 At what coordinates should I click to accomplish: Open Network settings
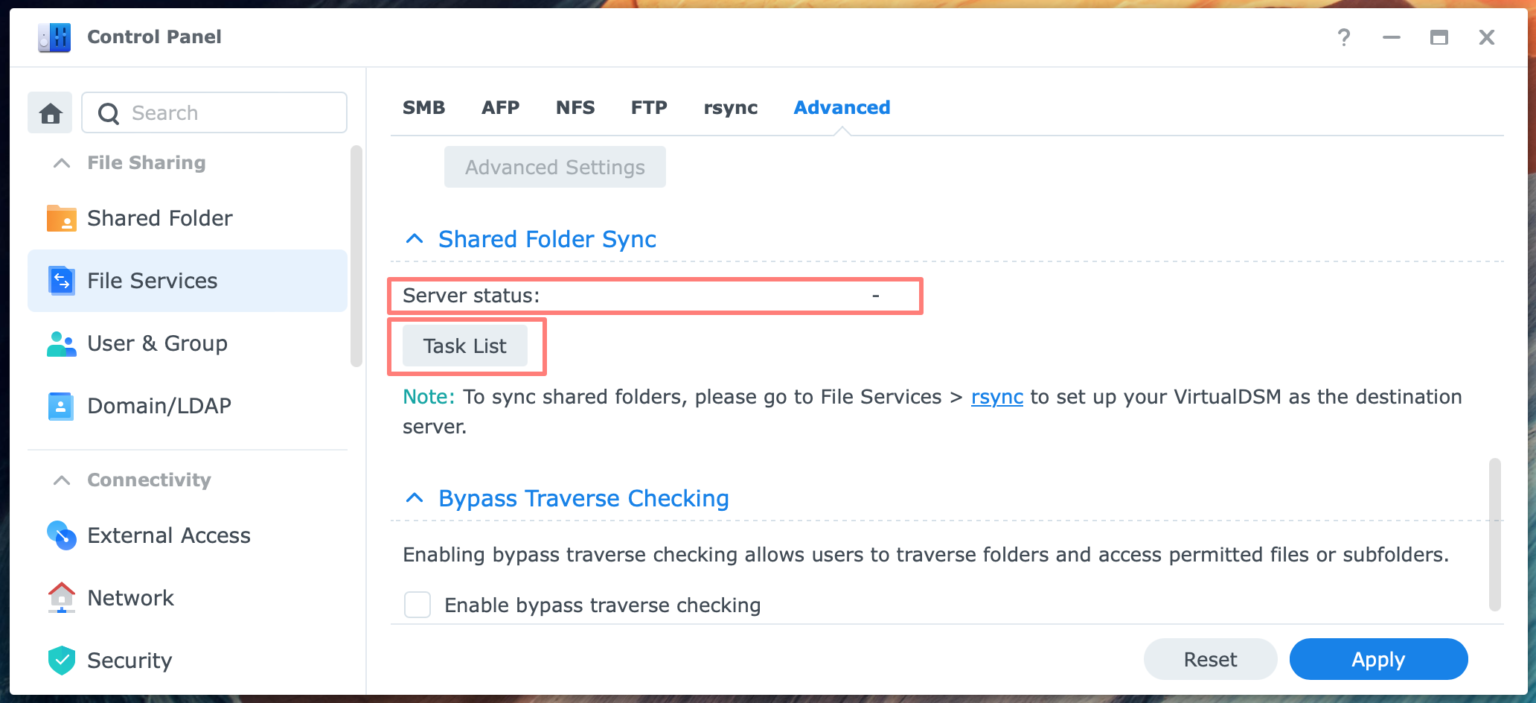130,597
